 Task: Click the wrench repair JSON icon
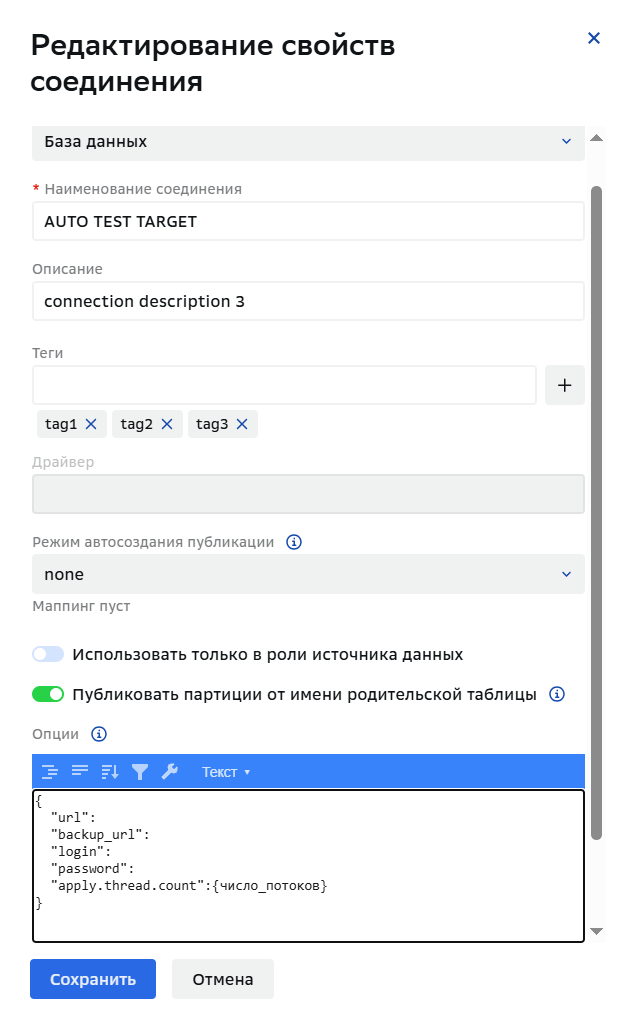coord(170,772)
